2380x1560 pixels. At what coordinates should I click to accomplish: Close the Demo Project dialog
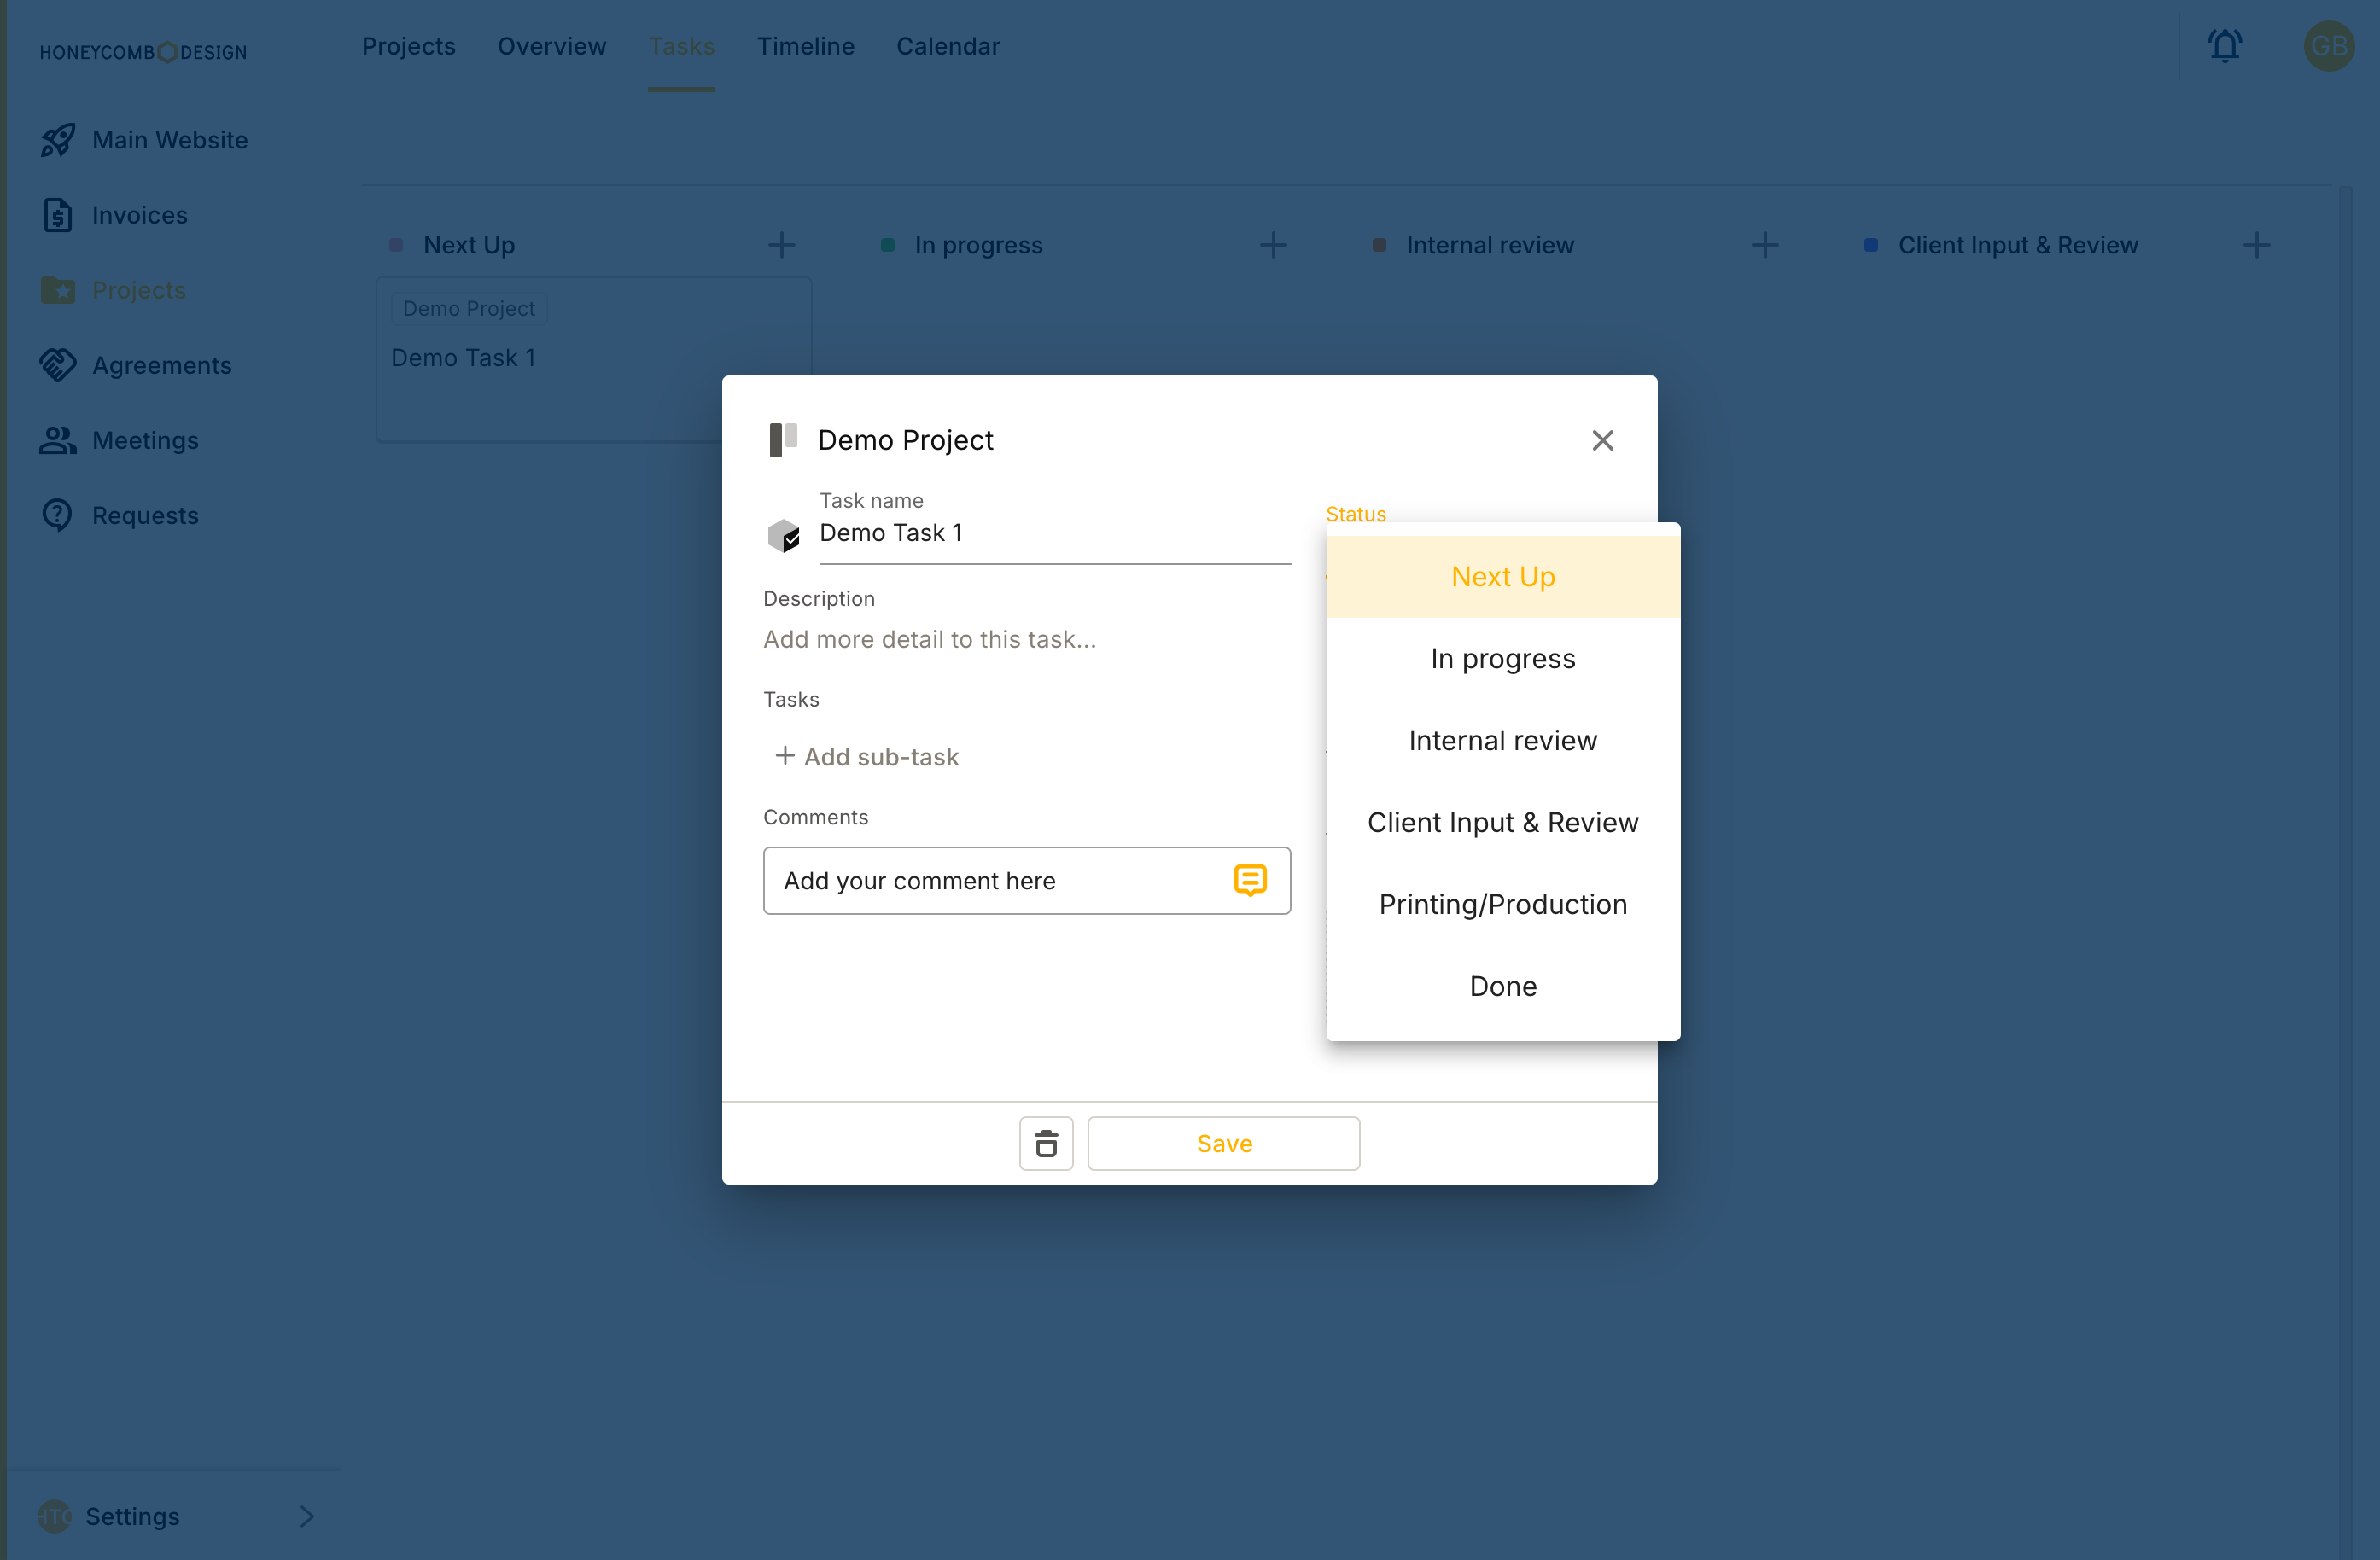[x=1603, y=440]
